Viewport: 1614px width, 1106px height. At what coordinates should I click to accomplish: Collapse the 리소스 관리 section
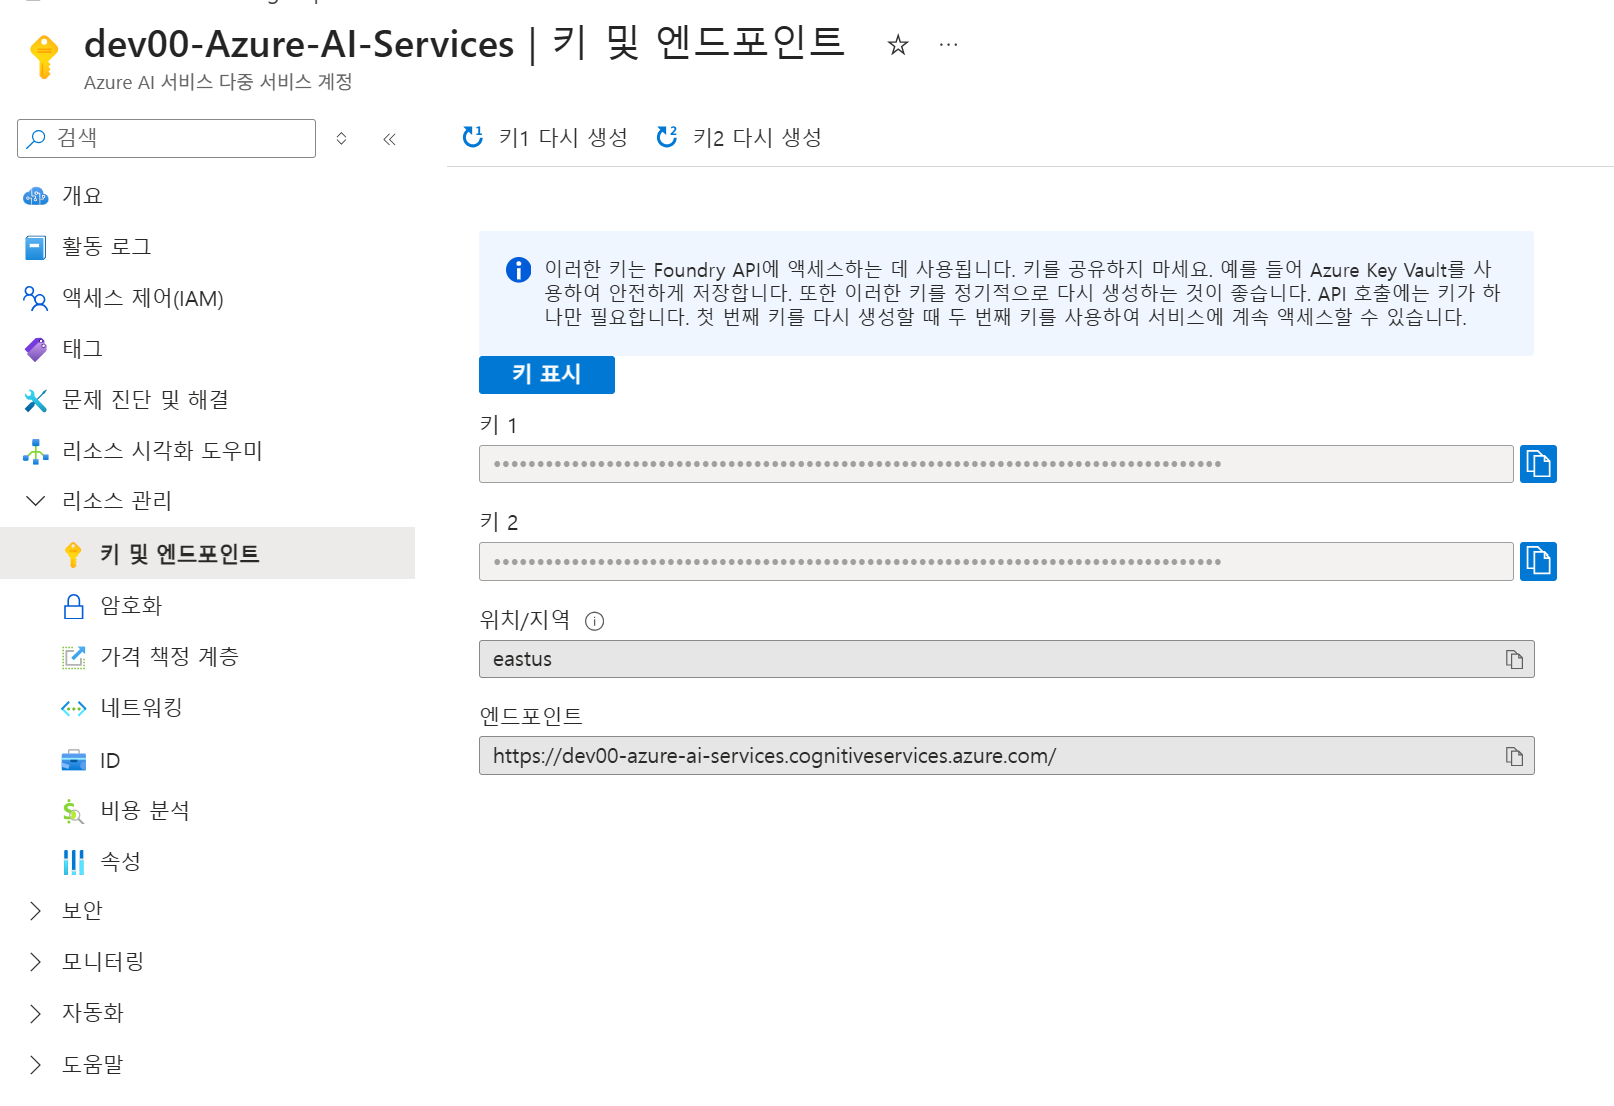(35, 500)
